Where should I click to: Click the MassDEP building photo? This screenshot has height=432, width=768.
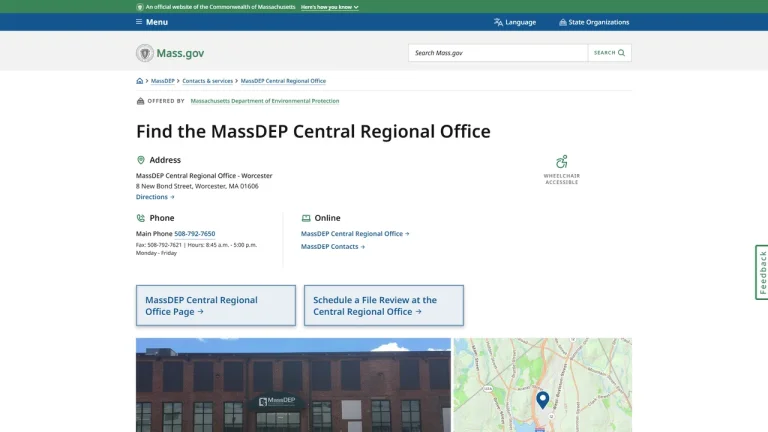click(293, 385)
